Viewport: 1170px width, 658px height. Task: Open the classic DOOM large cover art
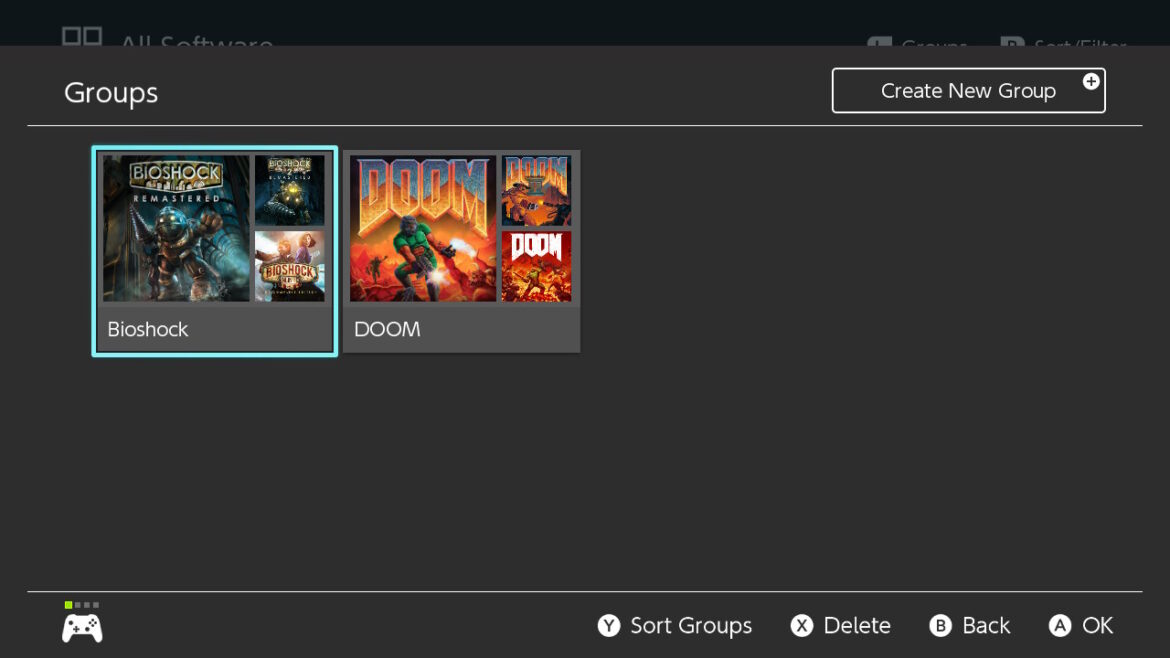[x=423, y=228]
